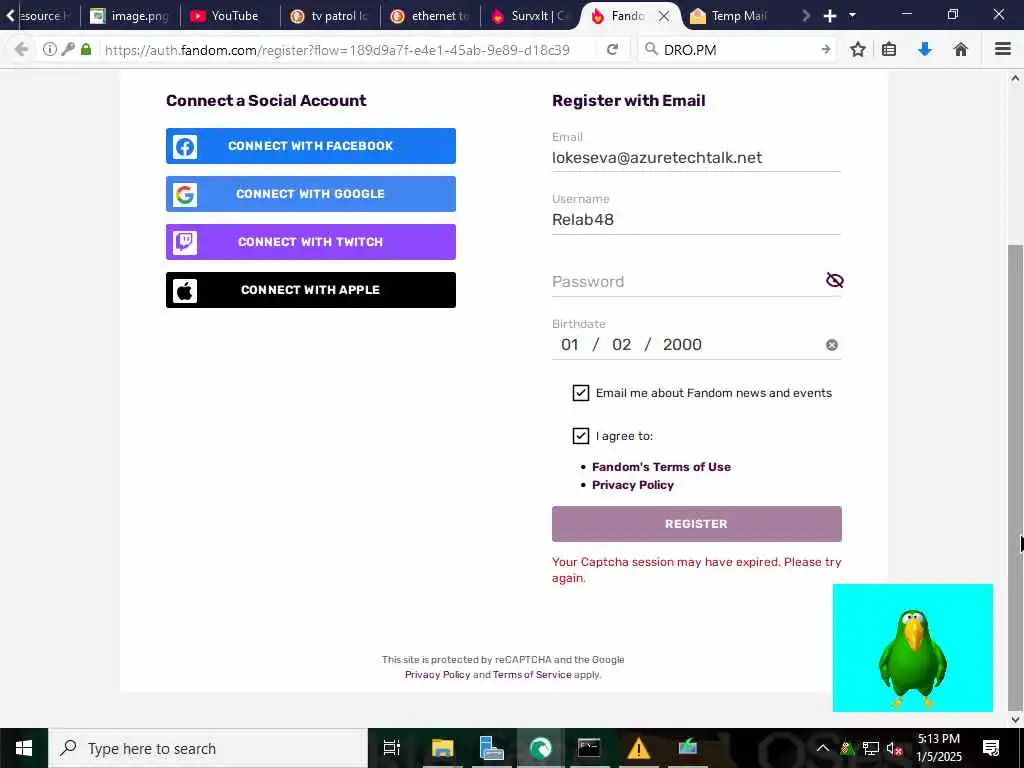
Task: Switch to the ethernet tab
Action: pos(430,16)
